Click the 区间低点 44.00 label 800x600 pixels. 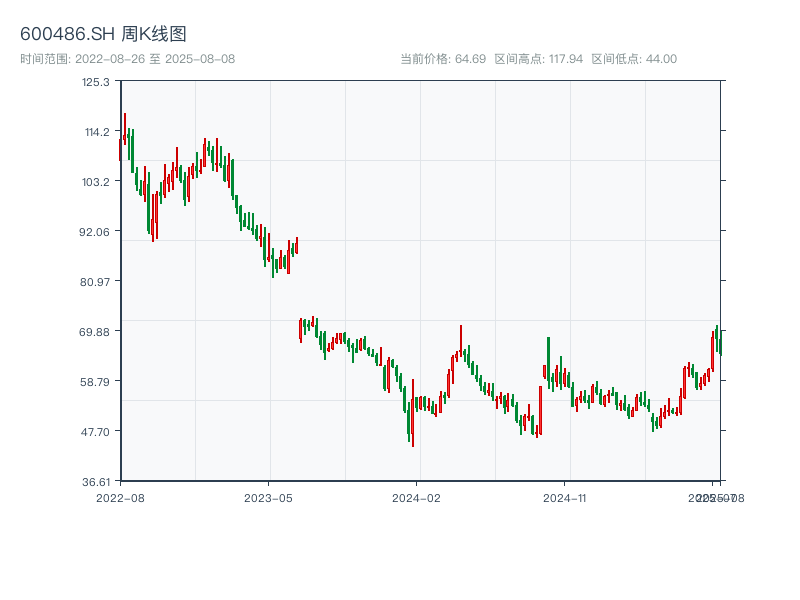click(634, 59)
